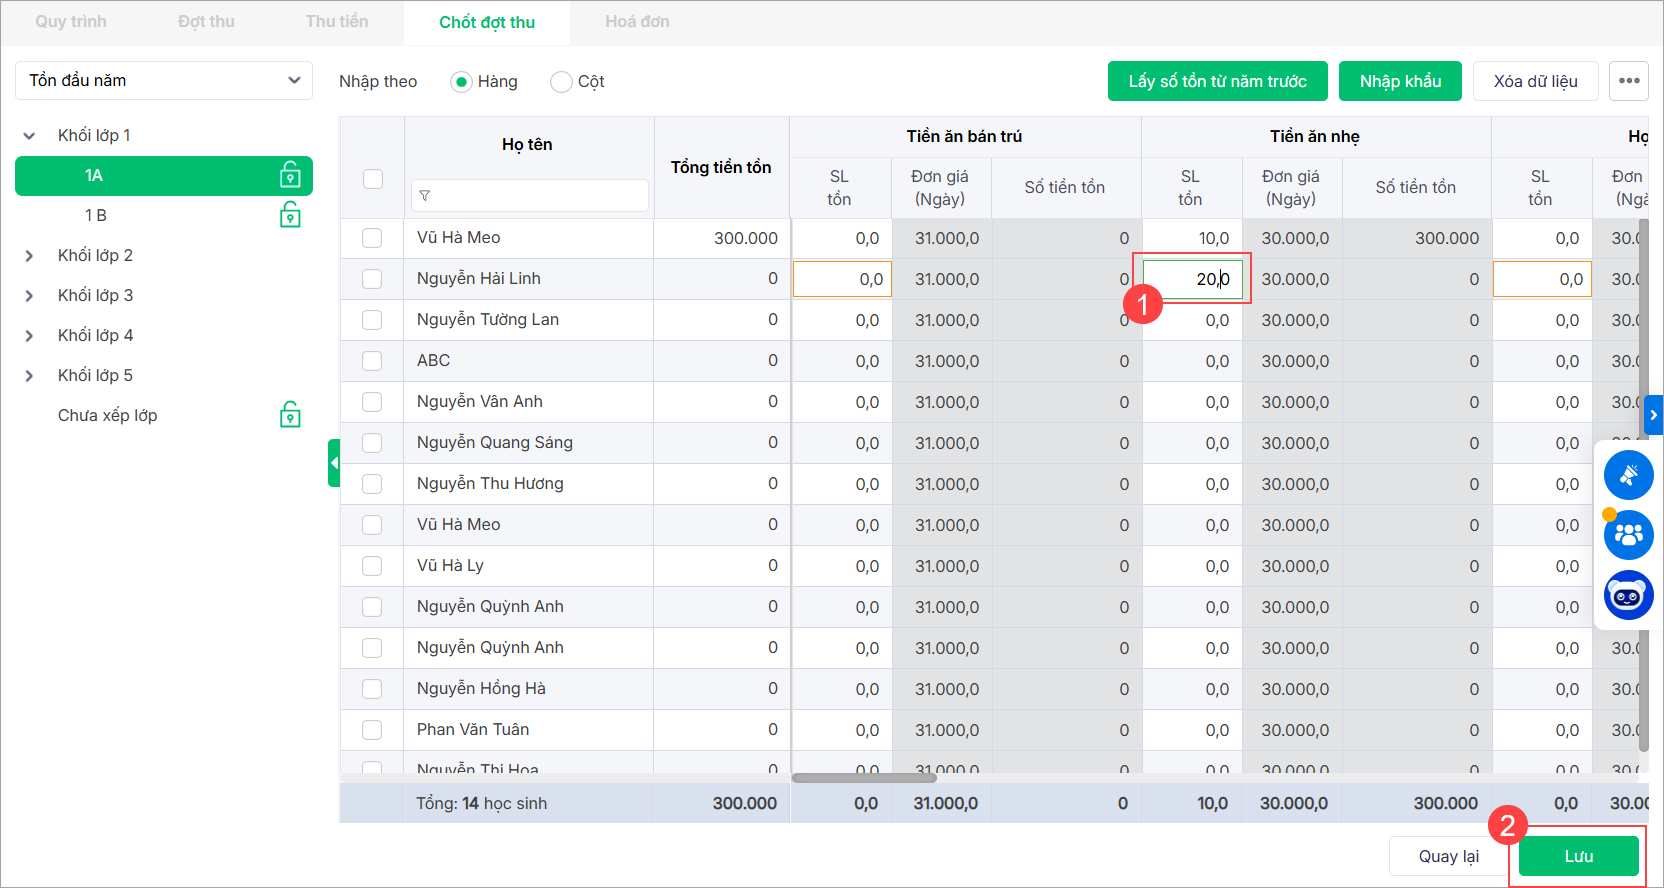
Task: Click the filter icon under Họ tên
Action: pos(425,196)
